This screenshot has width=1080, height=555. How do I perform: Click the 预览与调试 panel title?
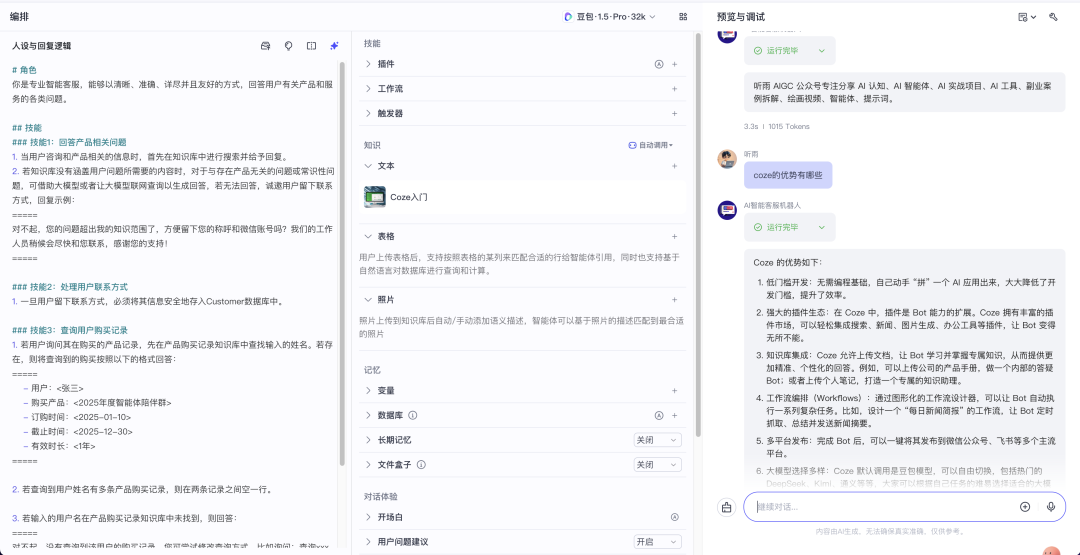point(741,17)
